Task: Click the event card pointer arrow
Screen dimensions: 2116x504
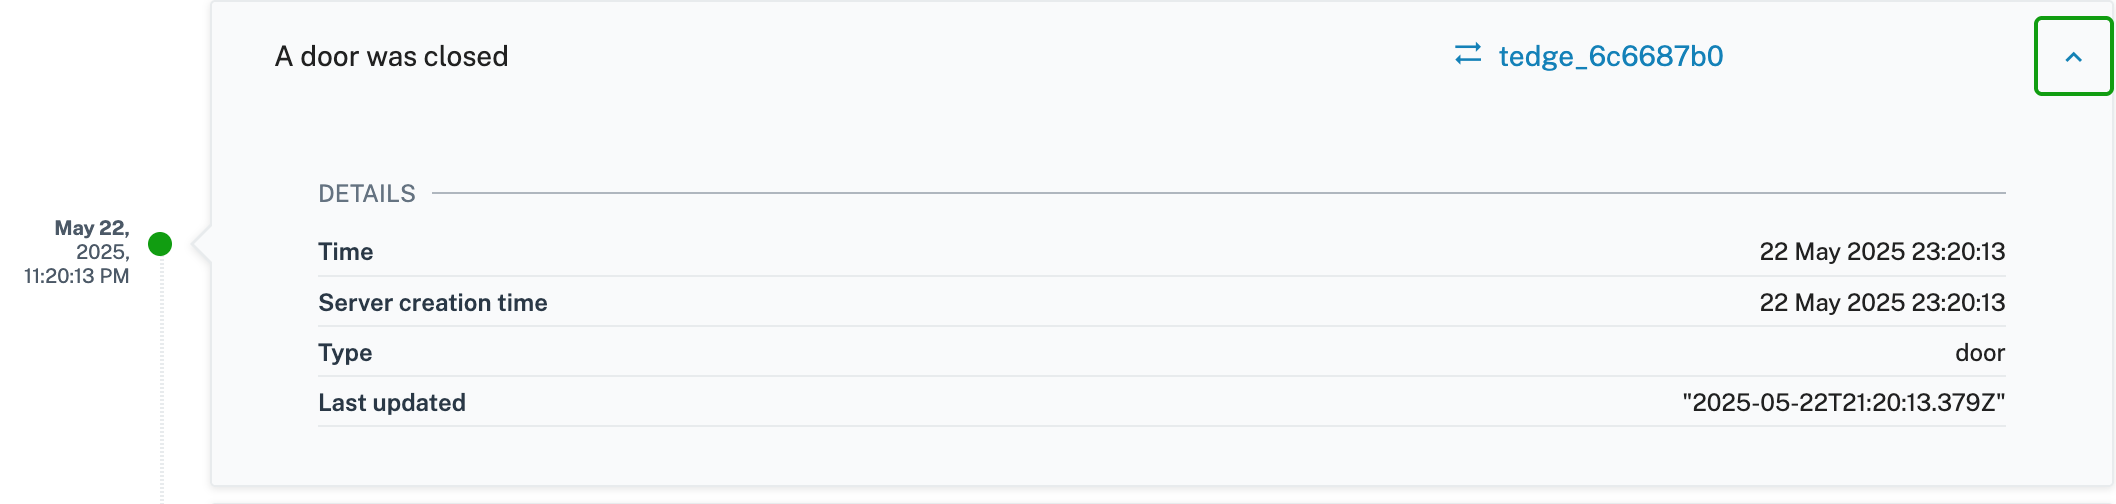Action: pos(201,244)
